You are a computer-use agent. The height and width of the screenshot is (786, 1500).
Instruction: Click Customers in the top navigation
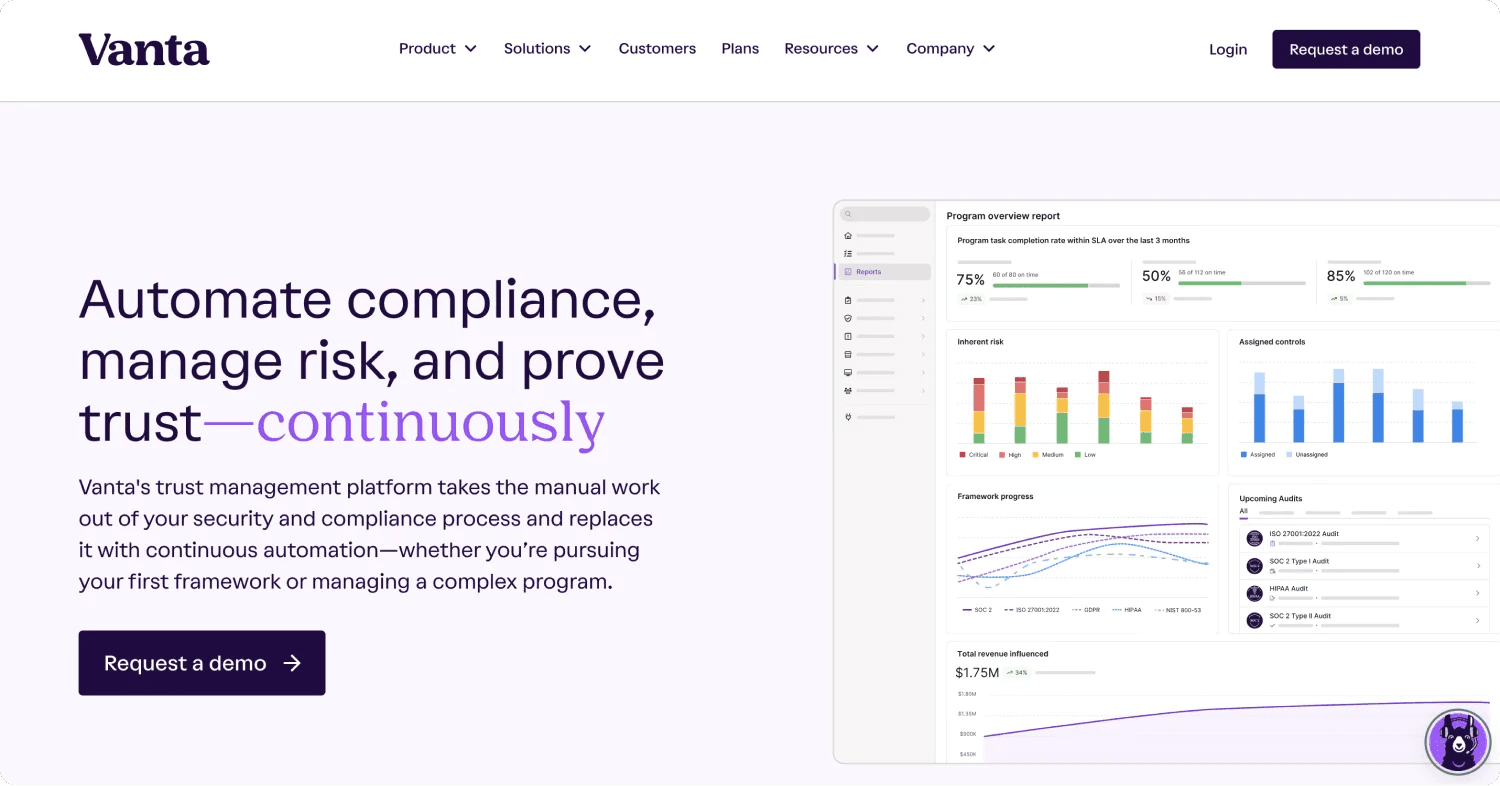[657, 48]
